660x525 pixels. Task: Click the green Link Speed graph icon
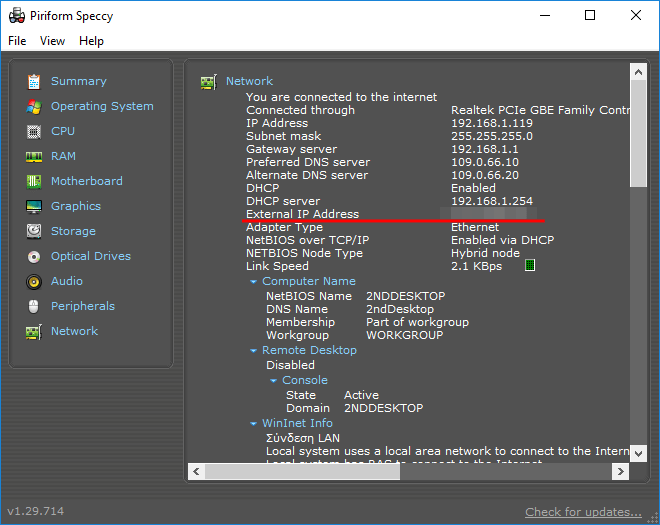(530, 265)
